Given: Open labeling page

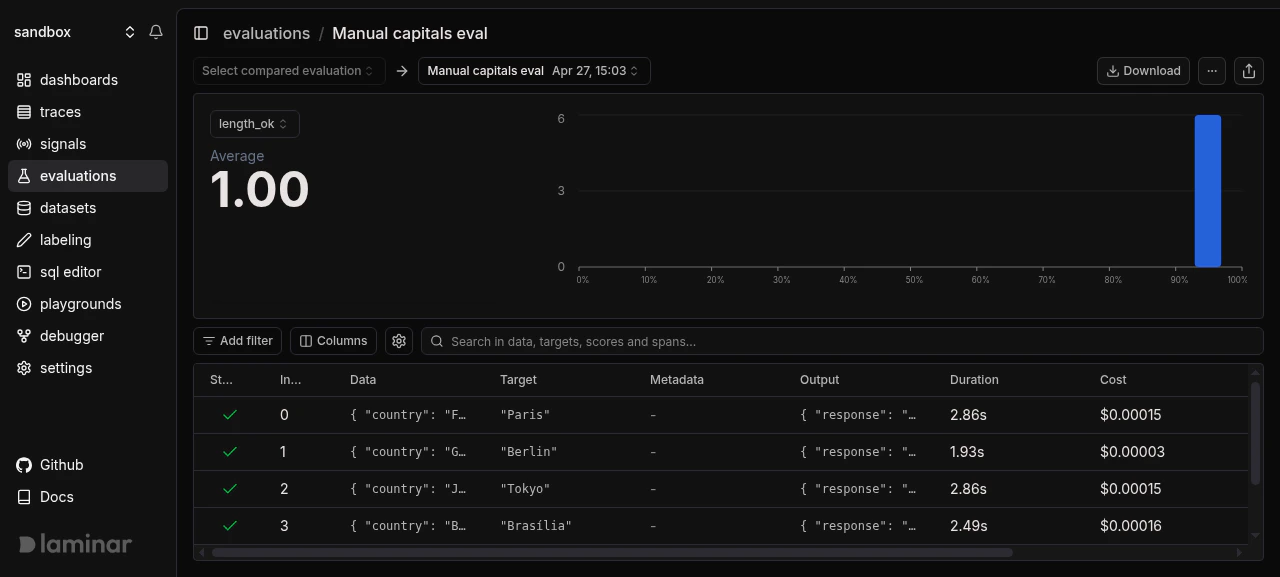Looking at the screenshot, I should pyautogui.click(x=88, y=240).
